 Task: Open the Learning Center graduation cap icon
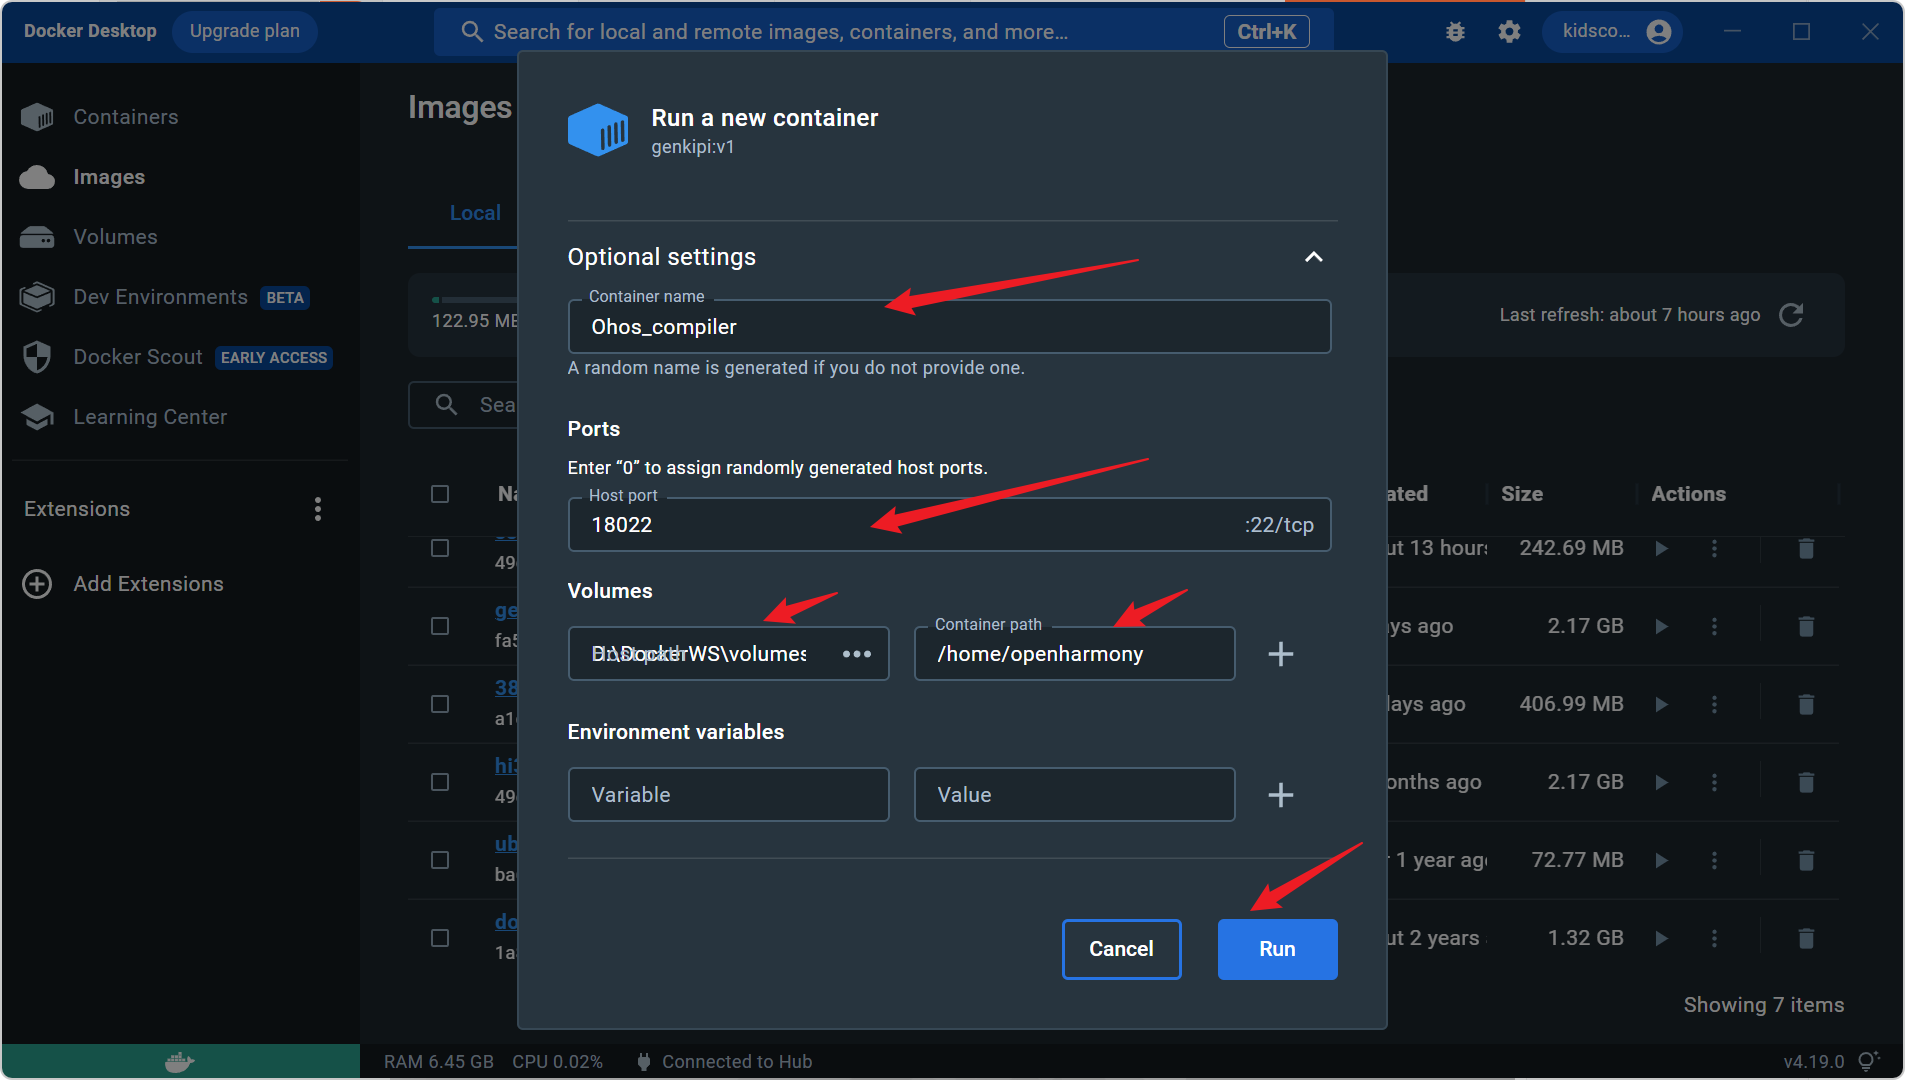point(37,417)
